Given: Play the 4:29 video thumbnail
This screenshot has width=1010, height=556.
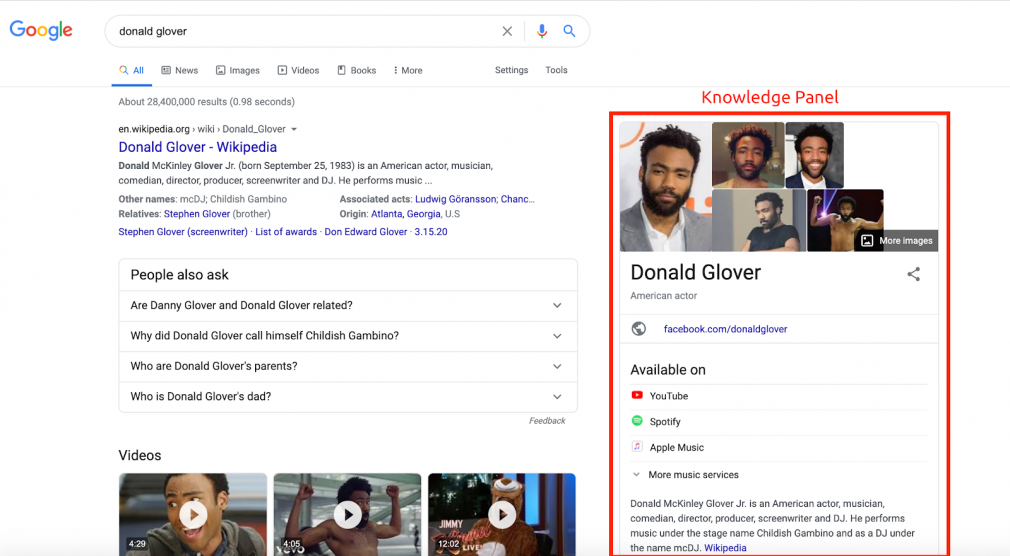Looking at the screenshot, I should pyautogui.click(x=193, y=514).
